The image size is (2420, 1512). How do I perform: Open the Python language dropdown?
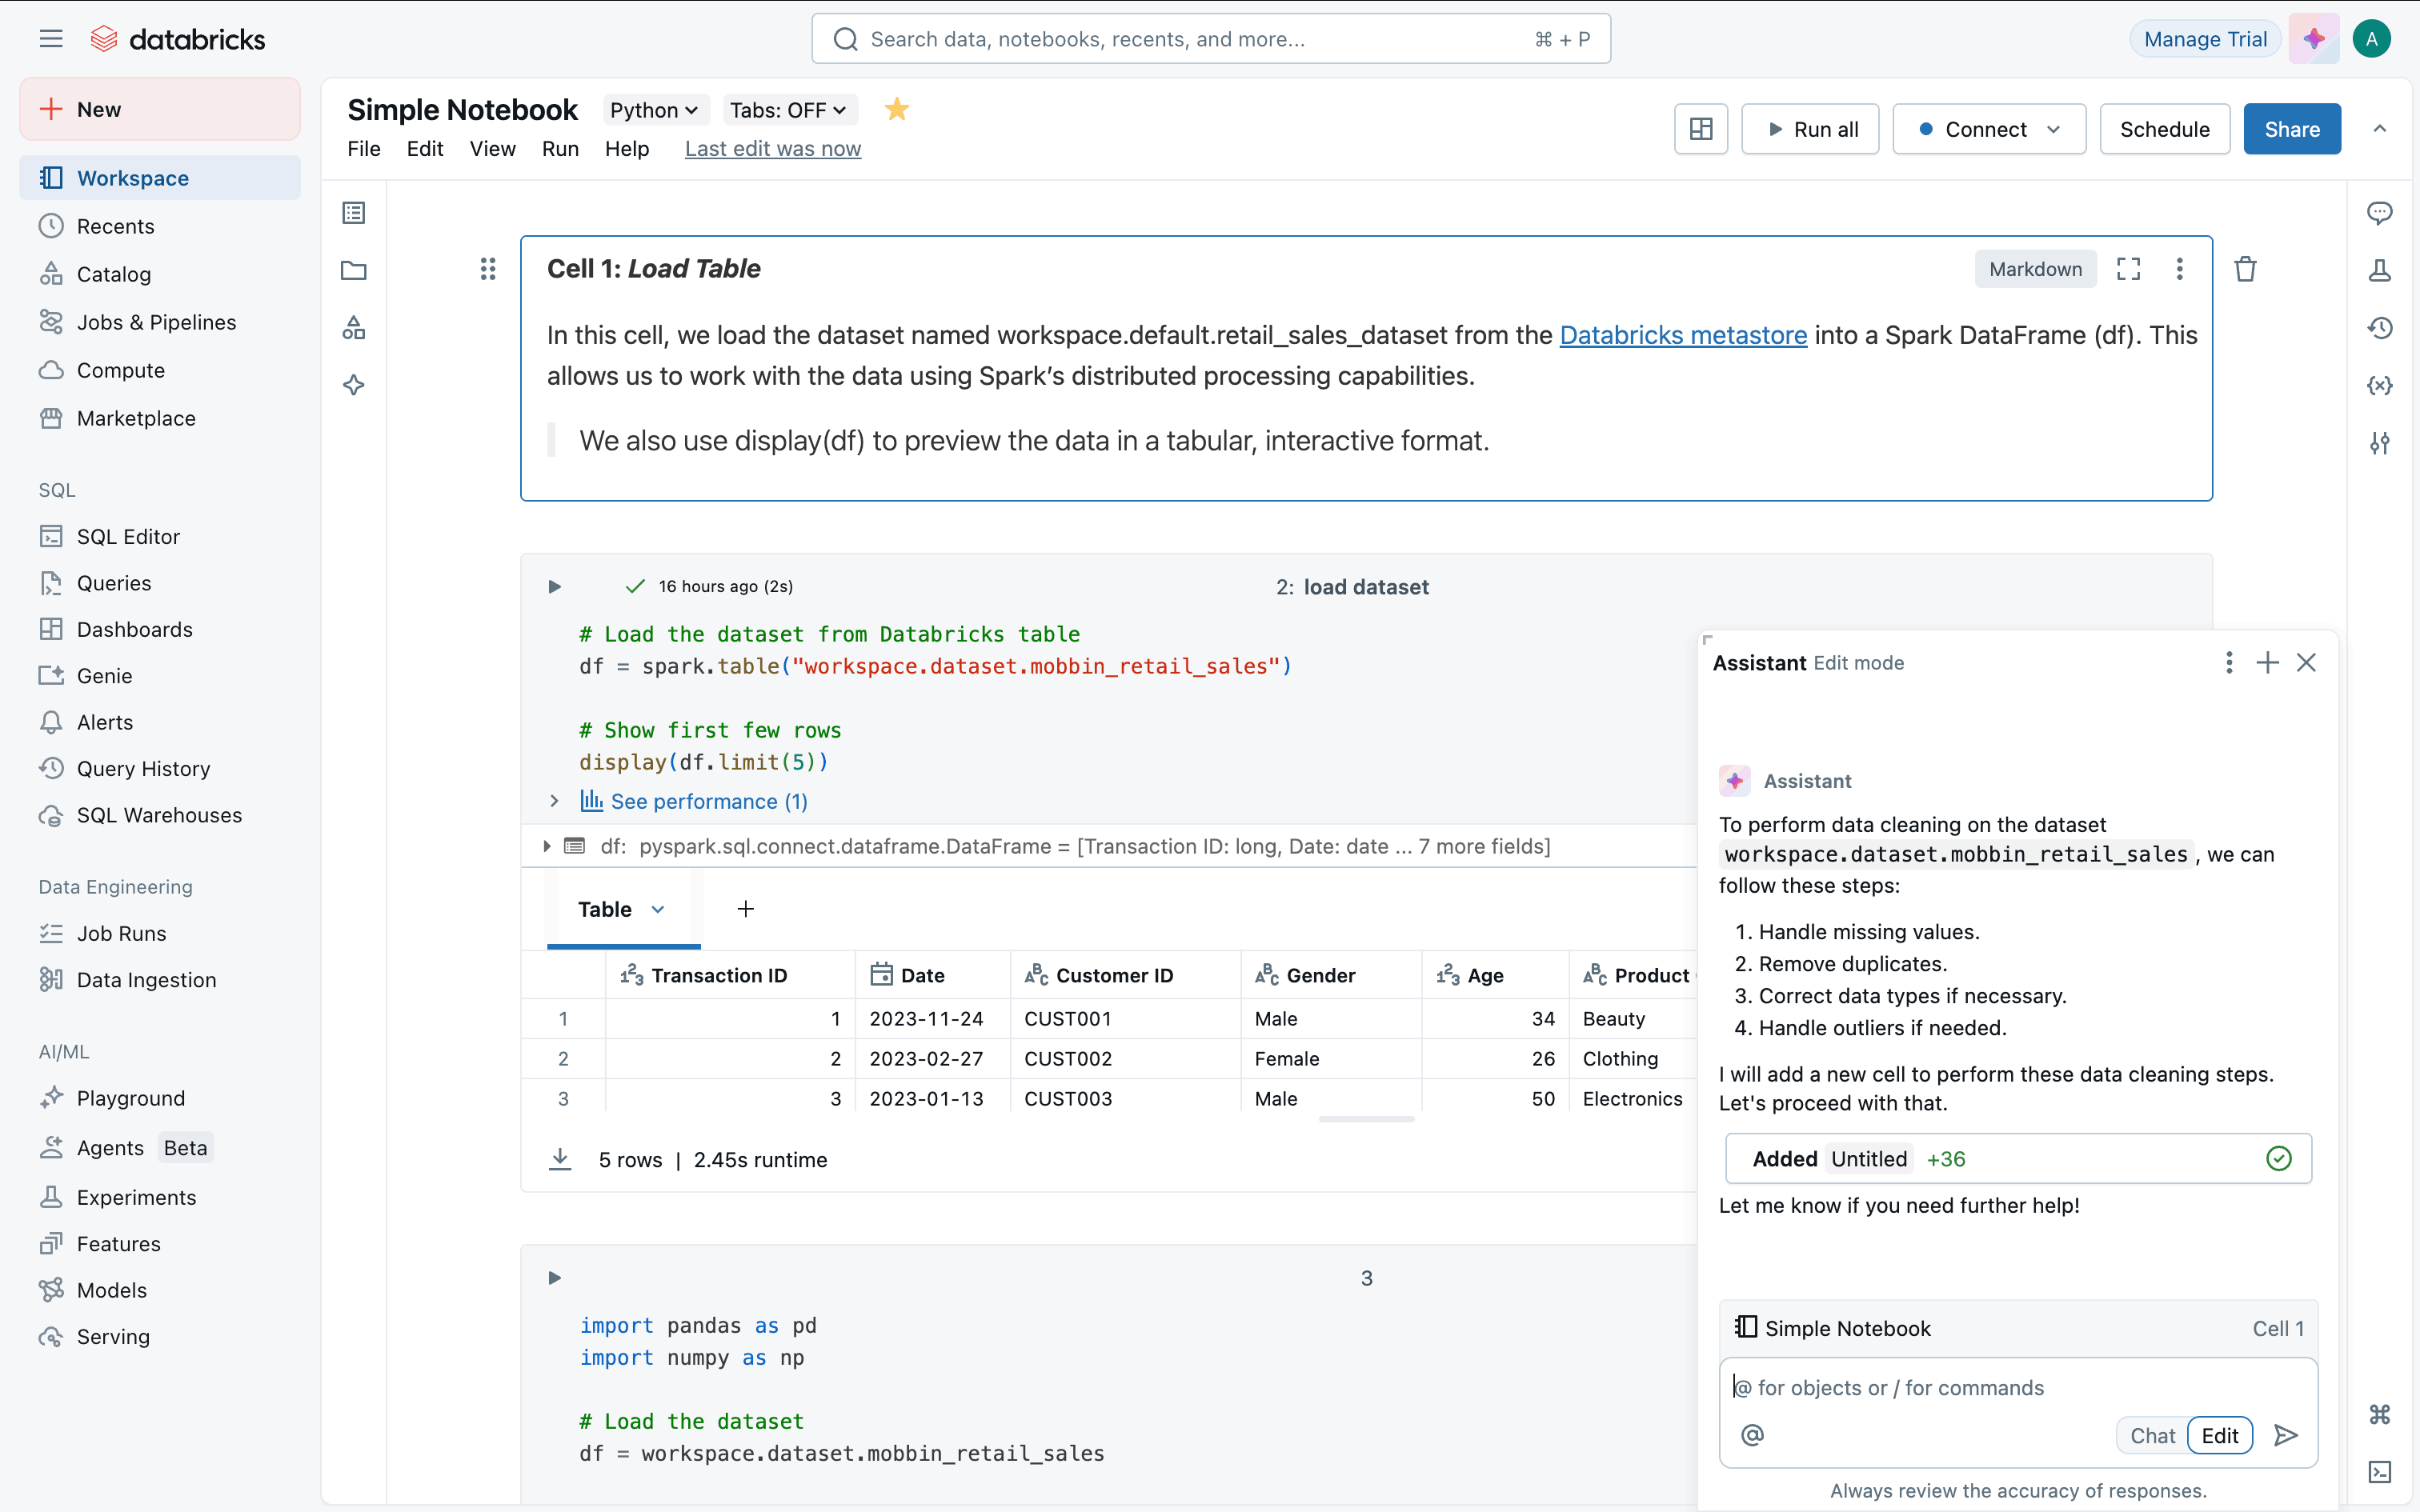tap(653, 110)
